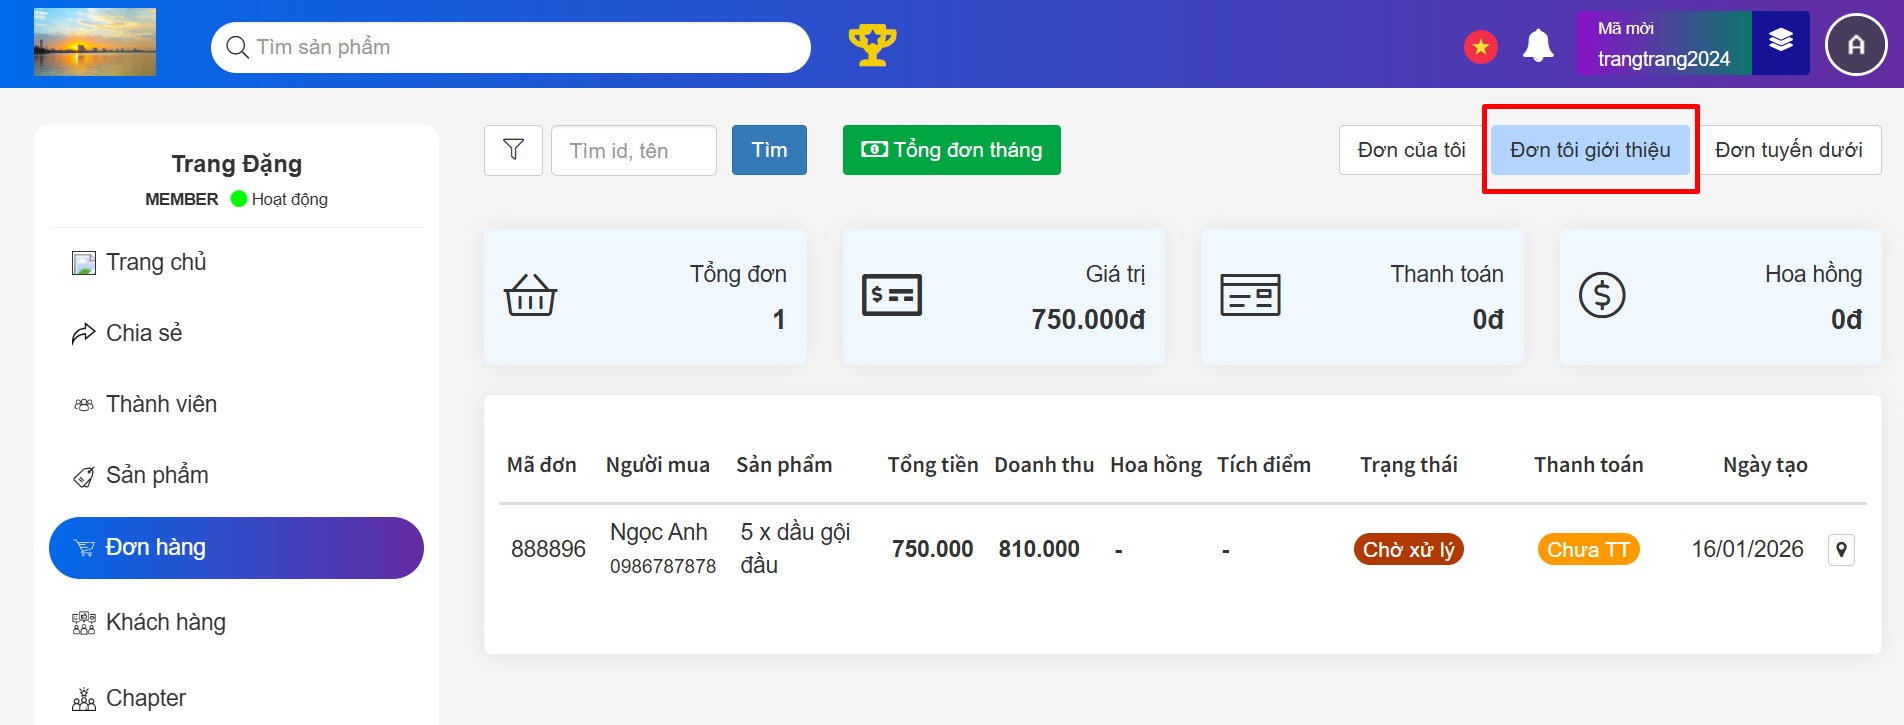The image size is (1904, 725).
Task: Open the Khách hàng sidebar item
Action: pos(165,622)
